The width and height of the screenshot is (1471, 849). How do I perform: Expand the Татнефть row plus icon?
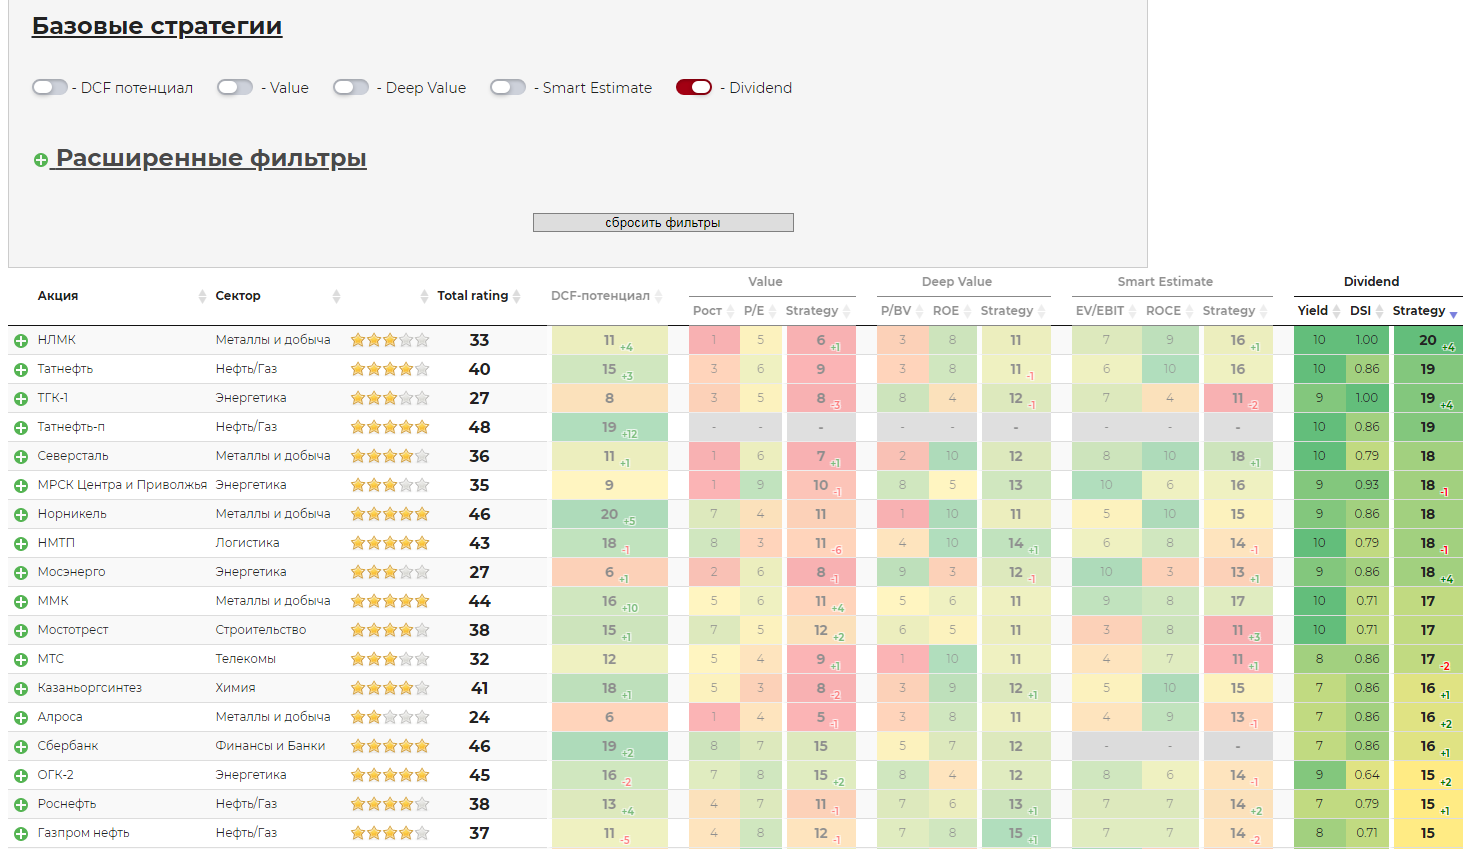coord(21,370)
